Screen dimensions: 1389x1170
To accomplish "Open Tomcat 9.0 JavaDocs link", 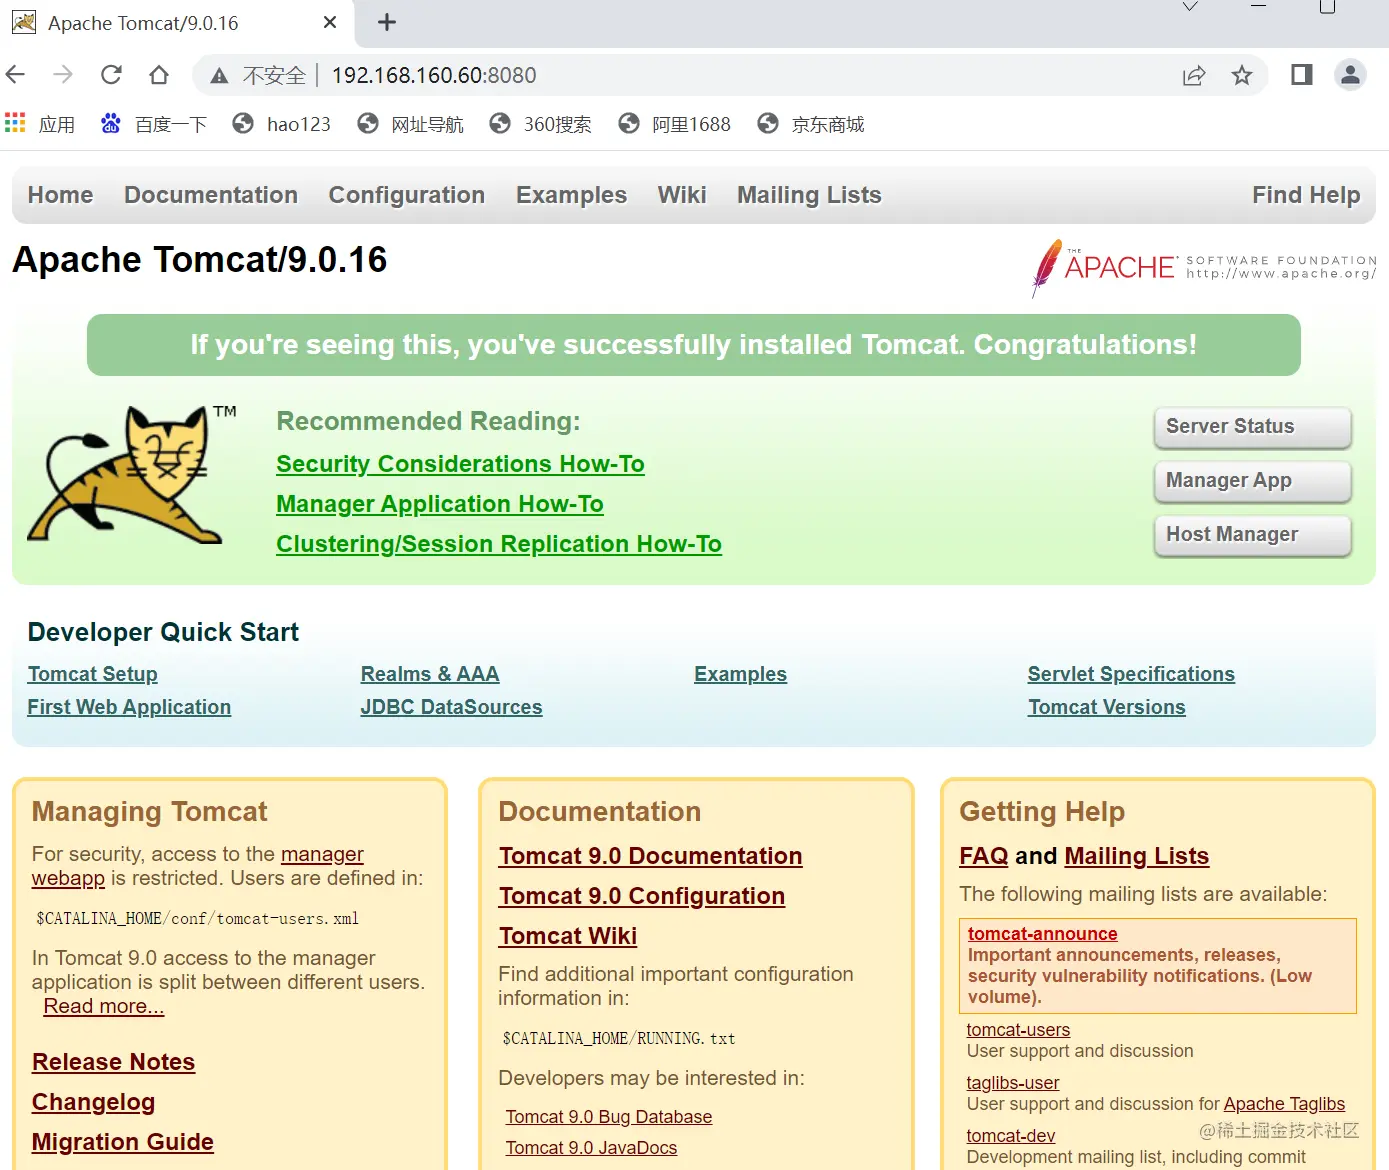I will 591,1148.
